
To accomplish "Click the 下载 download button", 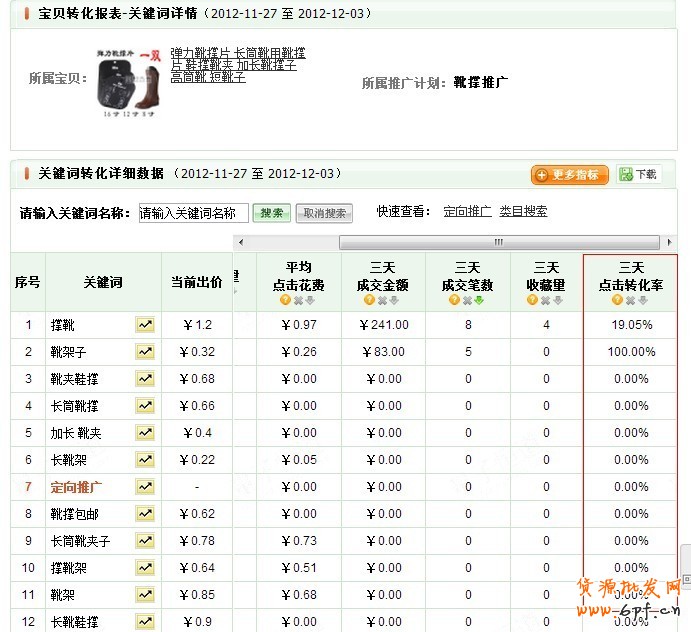I will coord(639,175).
